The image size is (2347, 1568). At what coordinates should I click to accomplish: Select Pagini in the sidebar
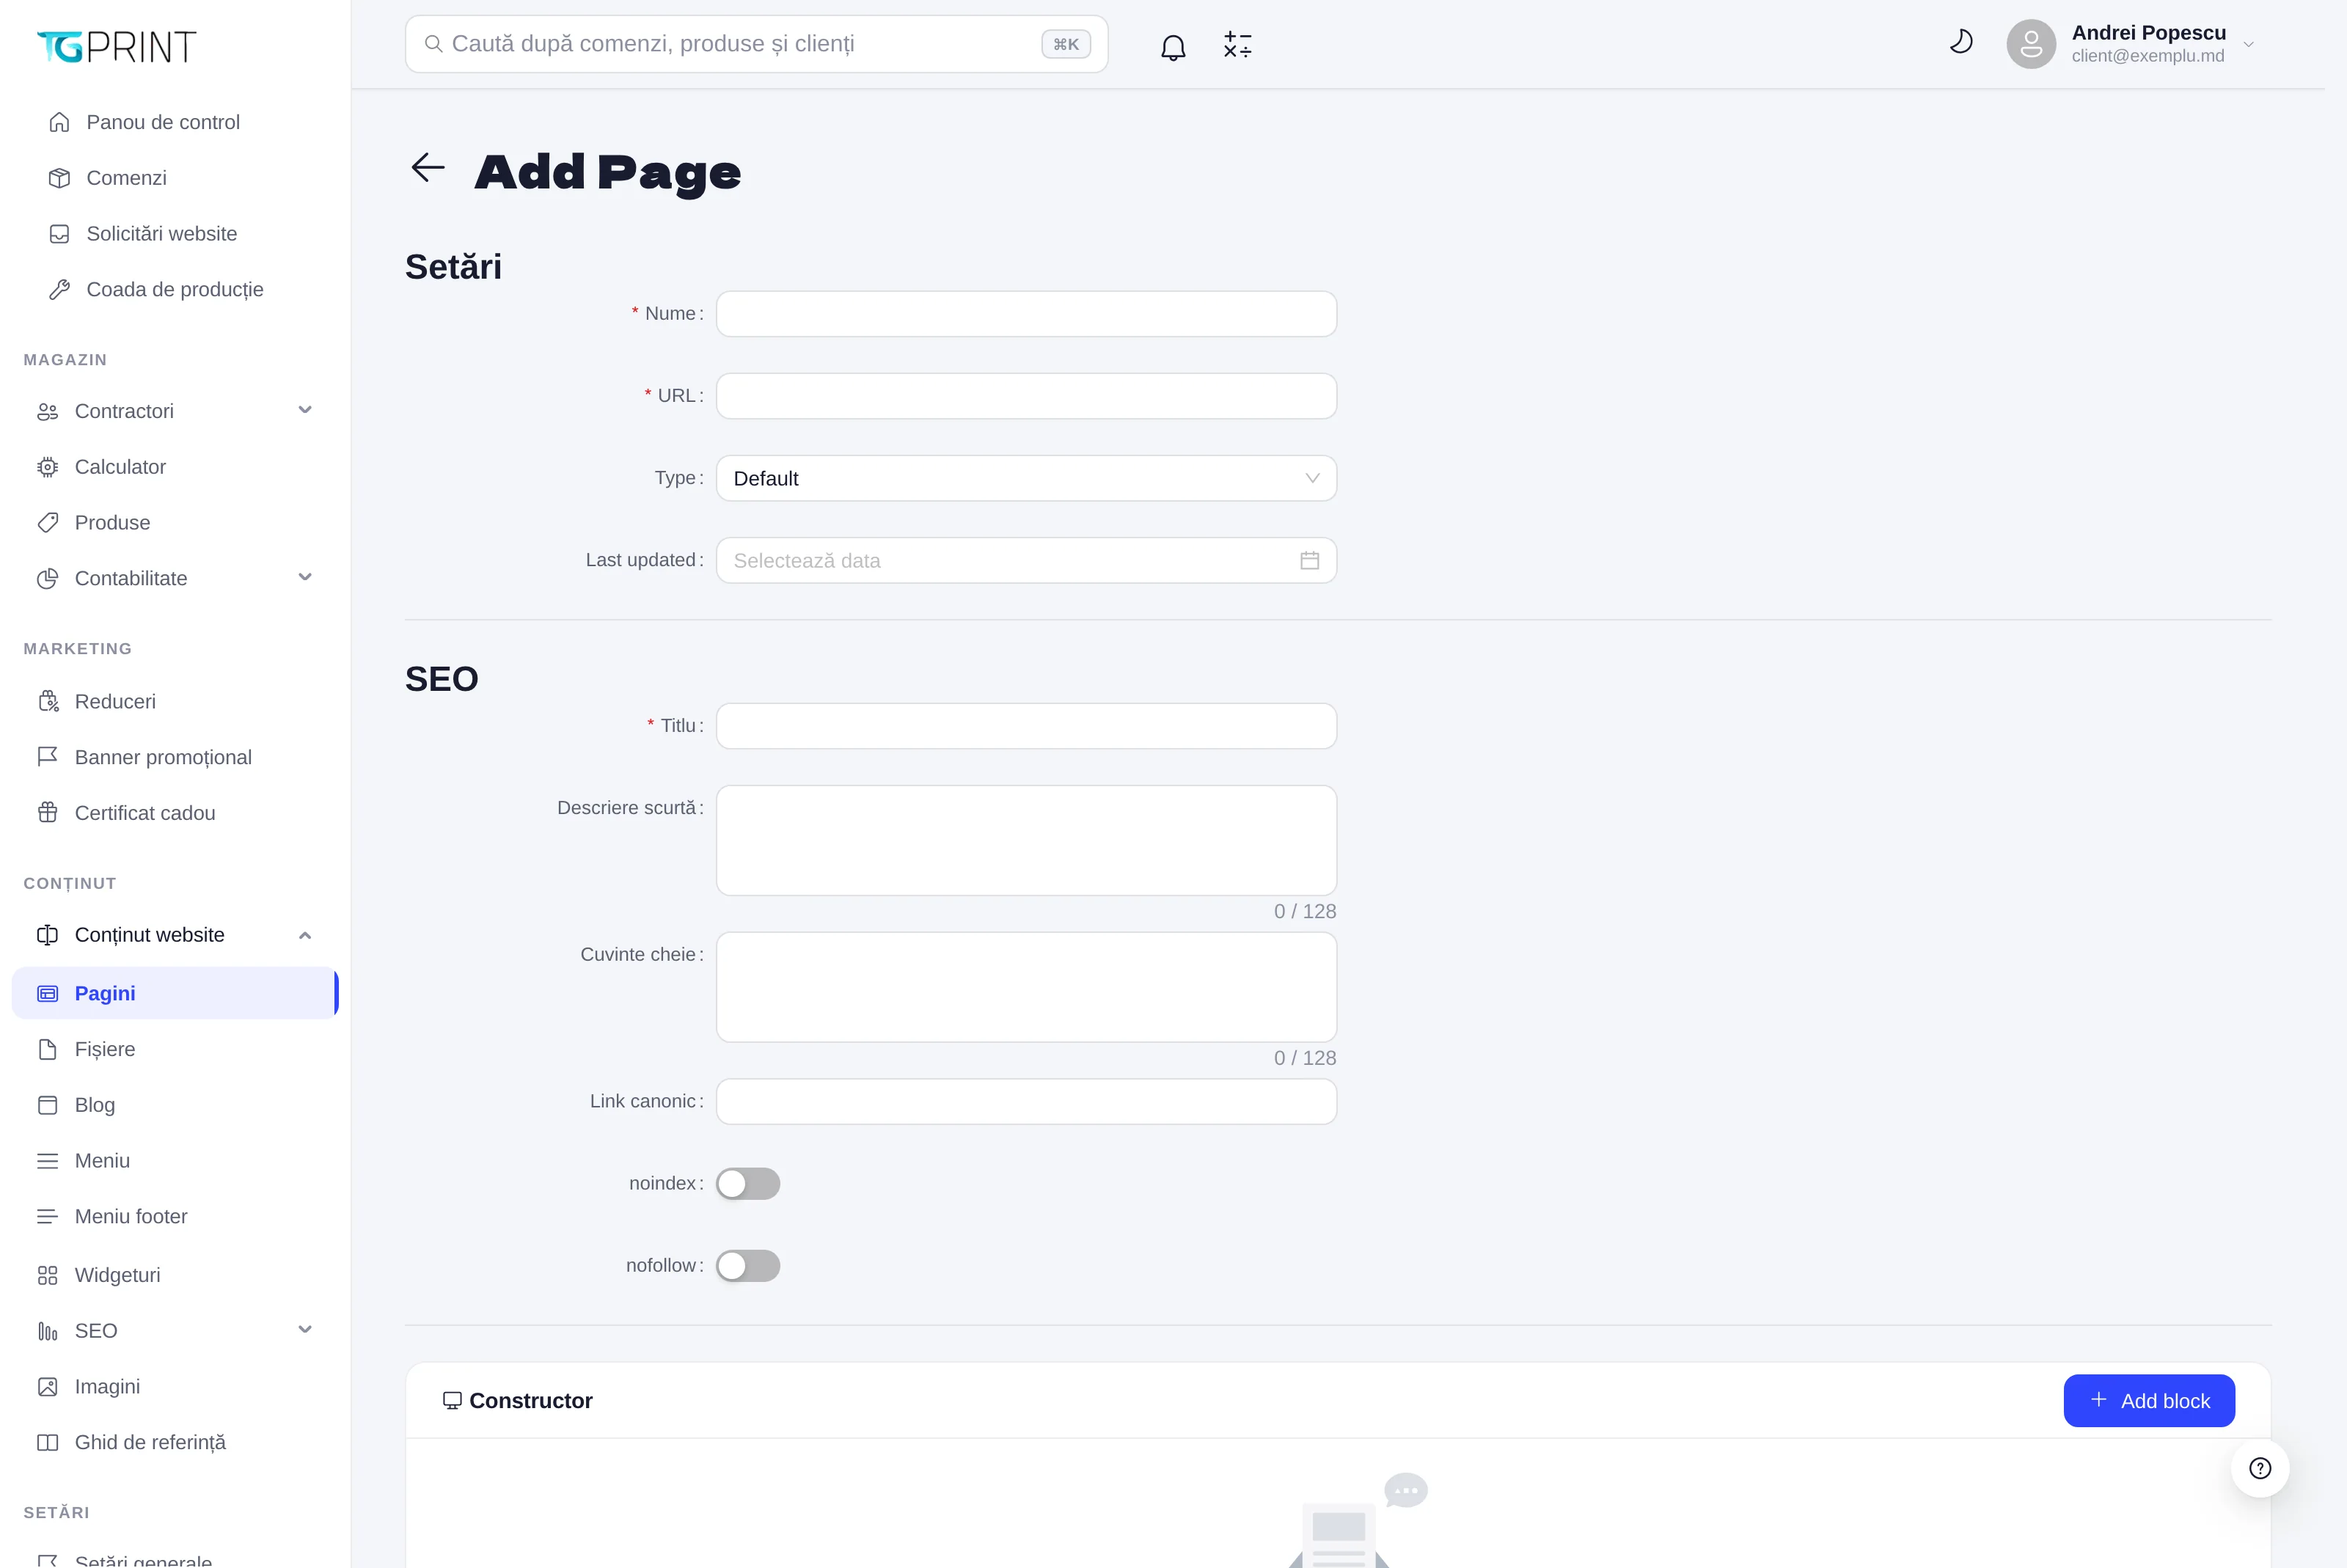175,993
